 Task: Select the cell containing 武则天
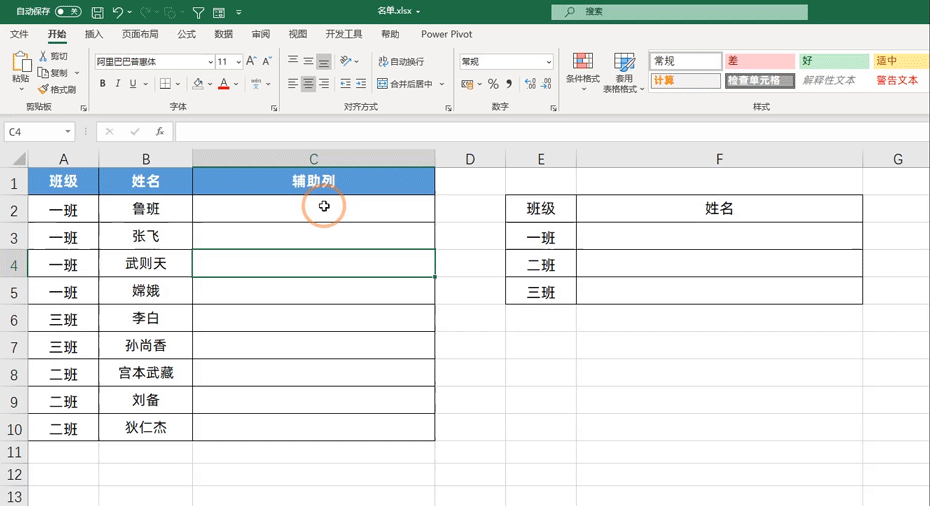point(145,263)
